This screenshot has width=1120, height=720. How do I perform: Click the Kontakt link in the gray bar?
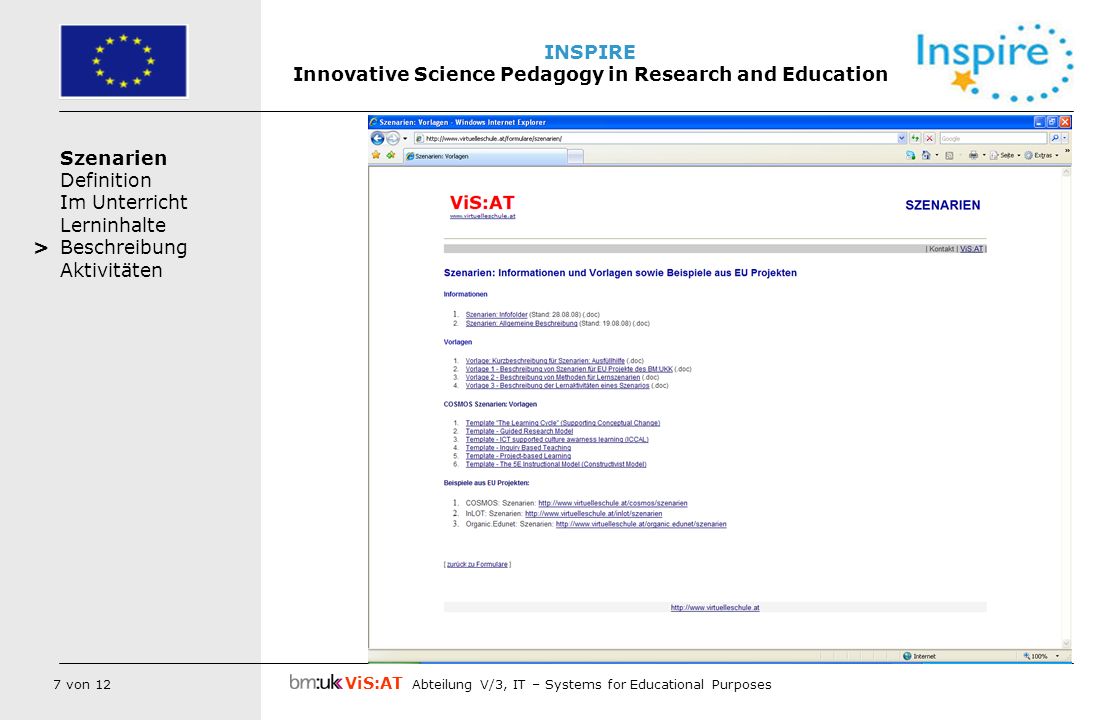[941, 249]
